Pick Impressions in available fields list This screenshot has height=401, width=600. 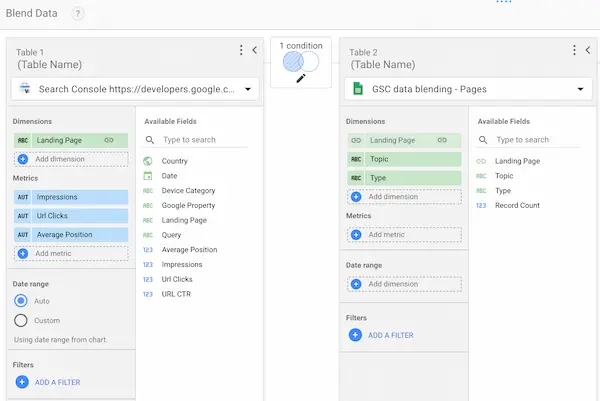coord(182,265)
